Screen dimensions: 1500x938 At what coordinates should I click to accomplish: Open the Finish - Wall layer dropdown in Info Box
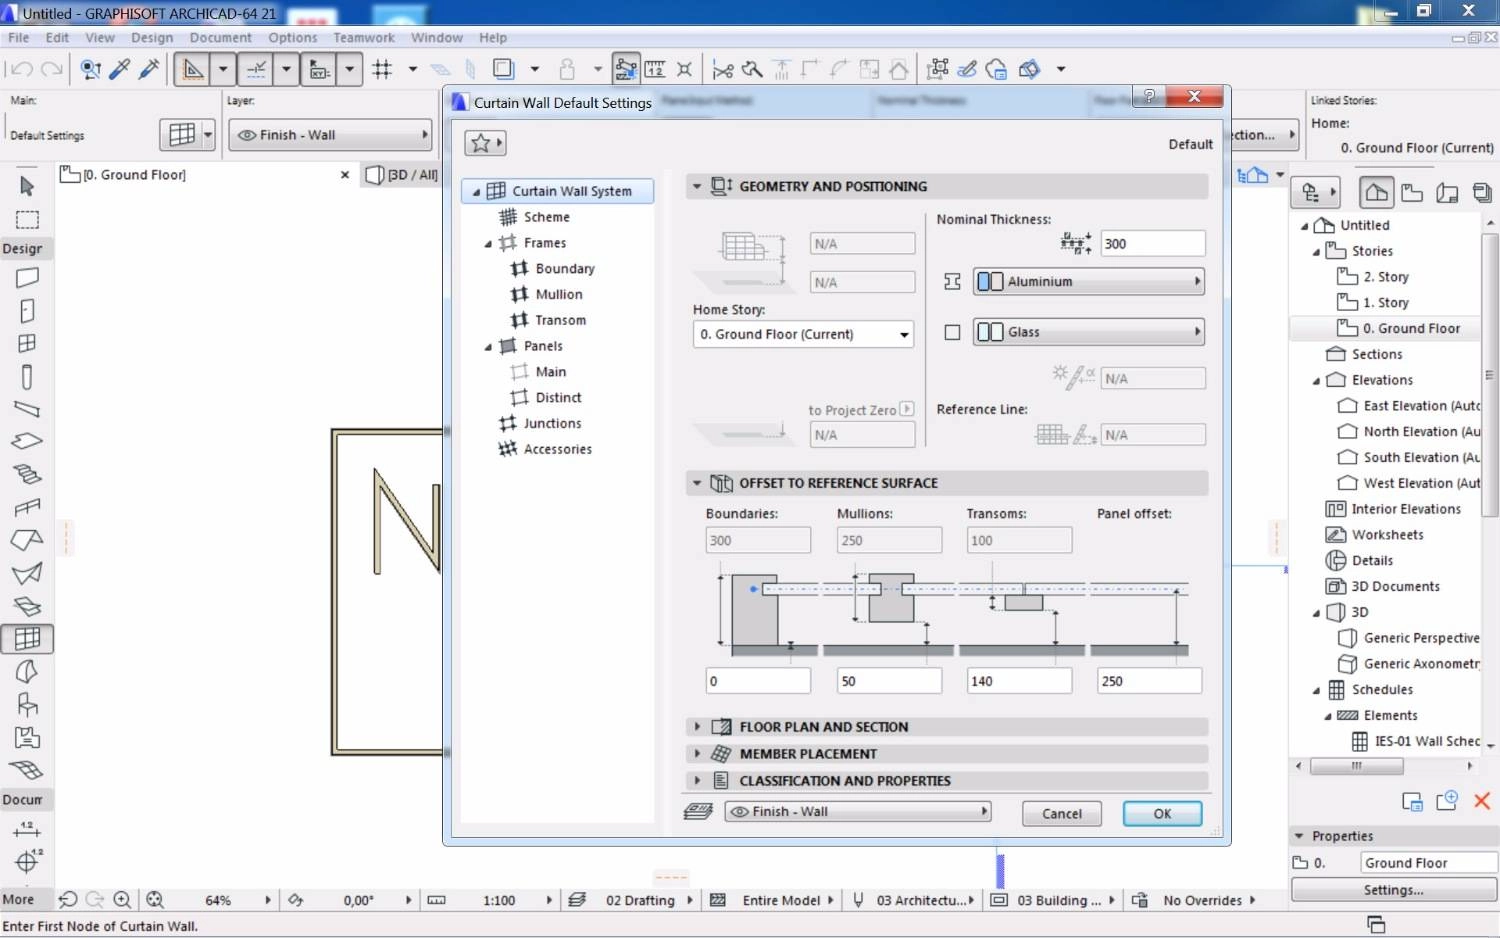click(330, 135)
